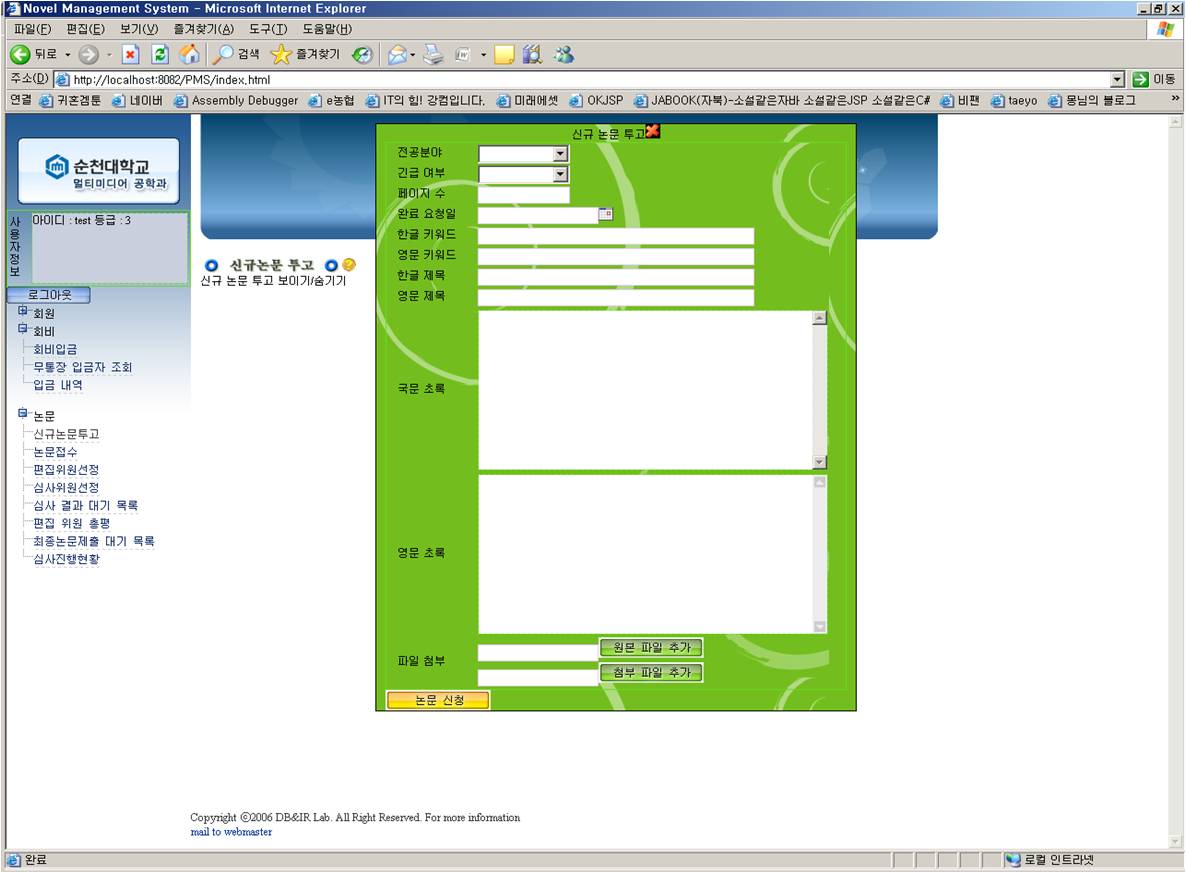Open the 긴급 여부 dropdown
Screen dimensions: 1186x873
(x=561, y=173)
